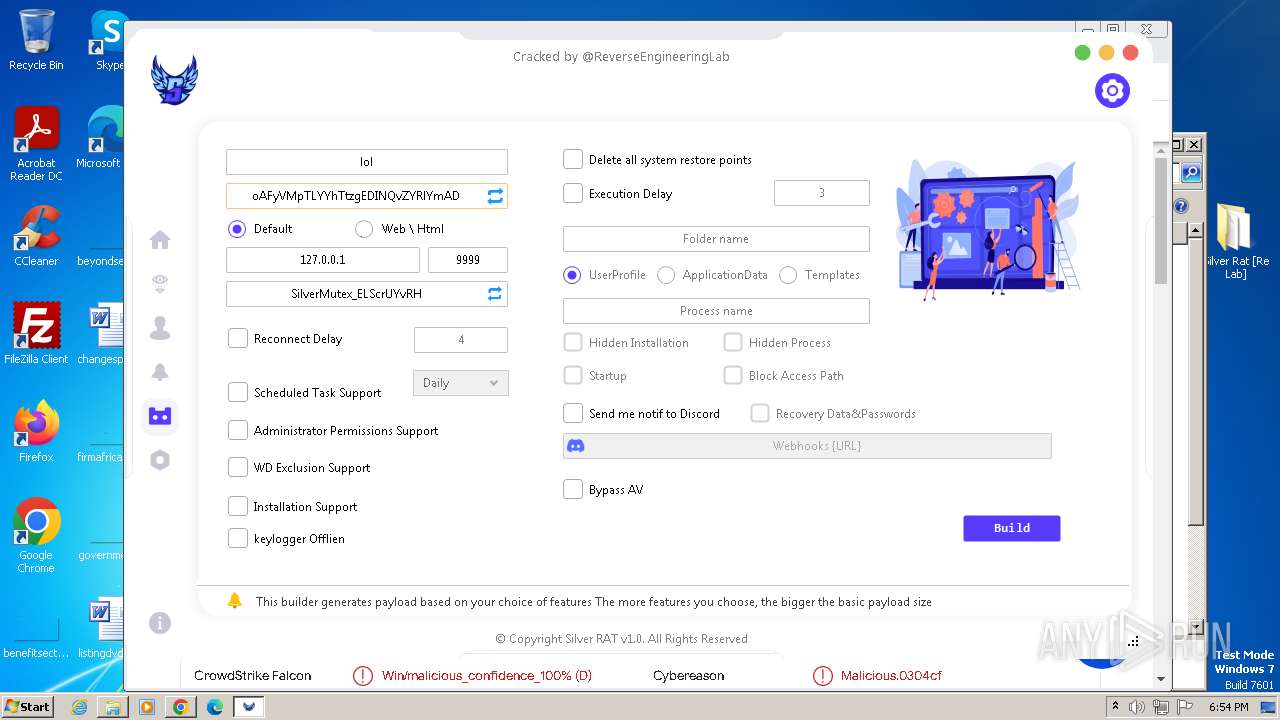The image size is (1280, 720).
Task: Open Acrobat Reader DC desktop icon
Action: [36, 144]
